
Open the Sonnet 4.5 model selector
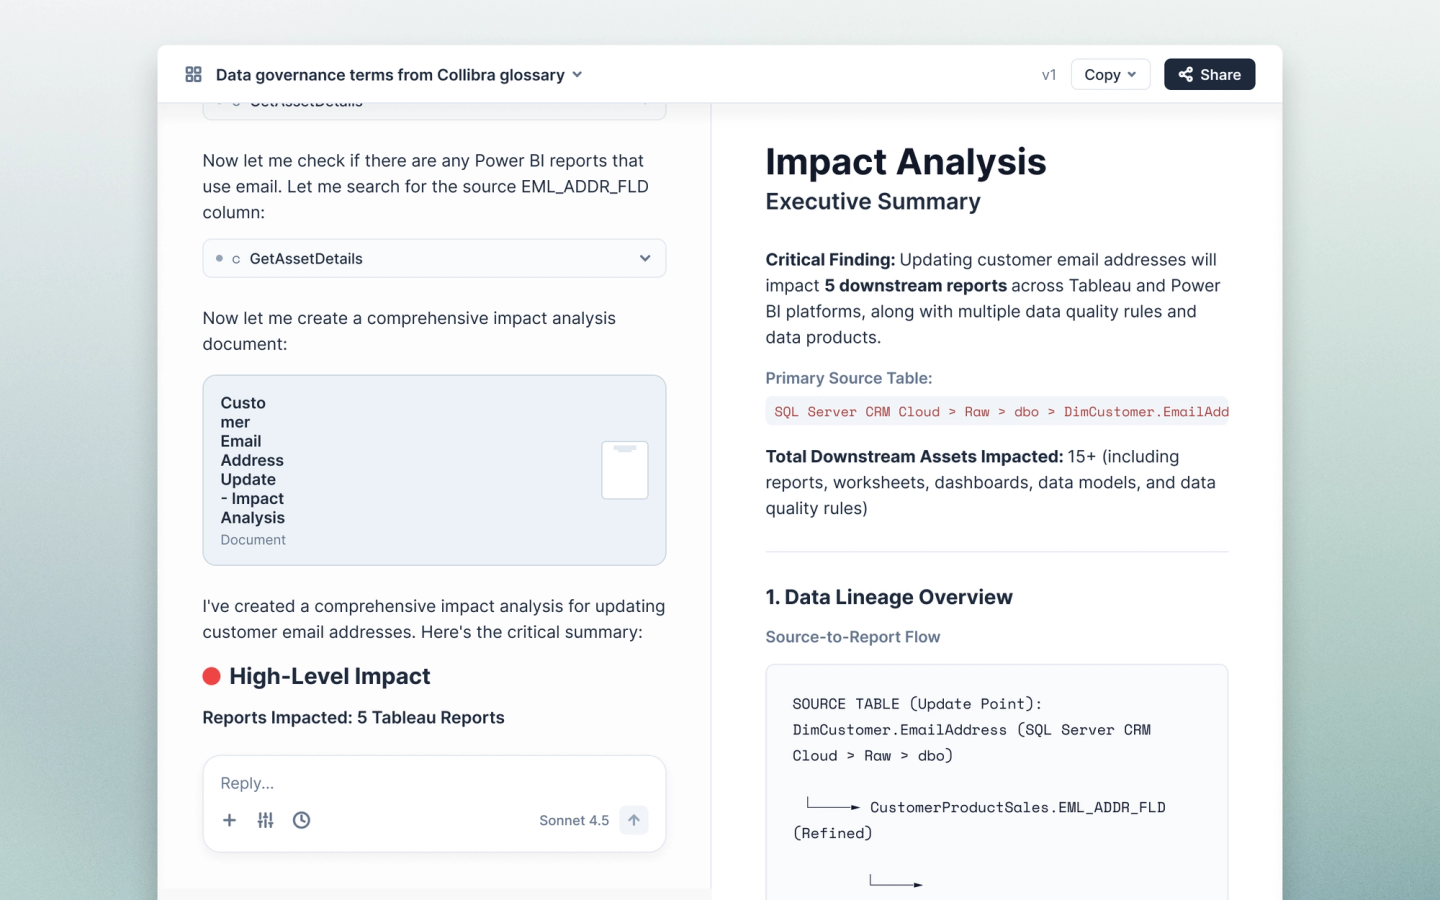(x=574, y=820)
